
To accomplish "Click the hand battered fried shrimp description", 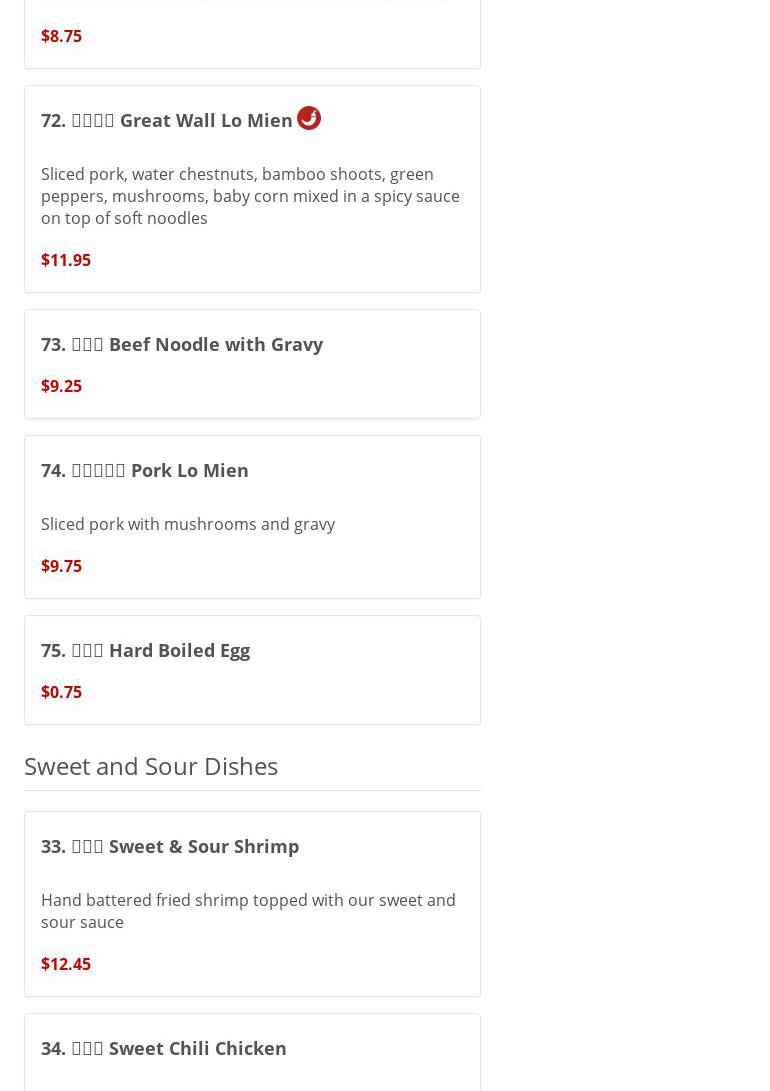I will coord(248,911).
